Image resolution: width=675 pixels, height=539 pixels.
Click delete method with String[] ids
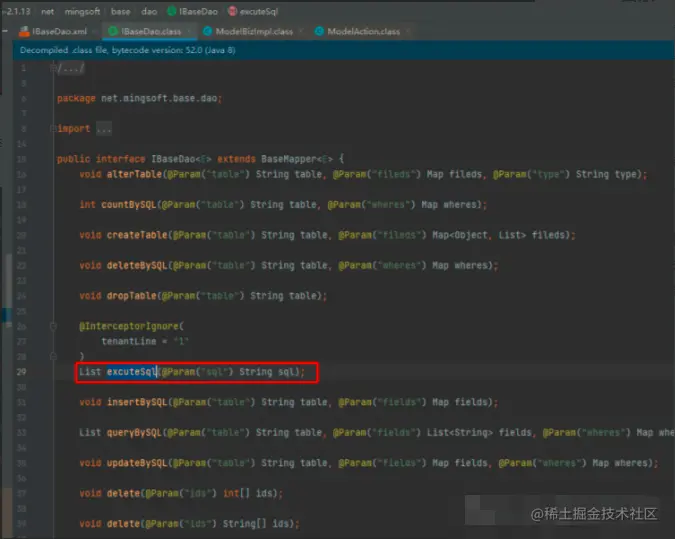(x=123, y=524)
